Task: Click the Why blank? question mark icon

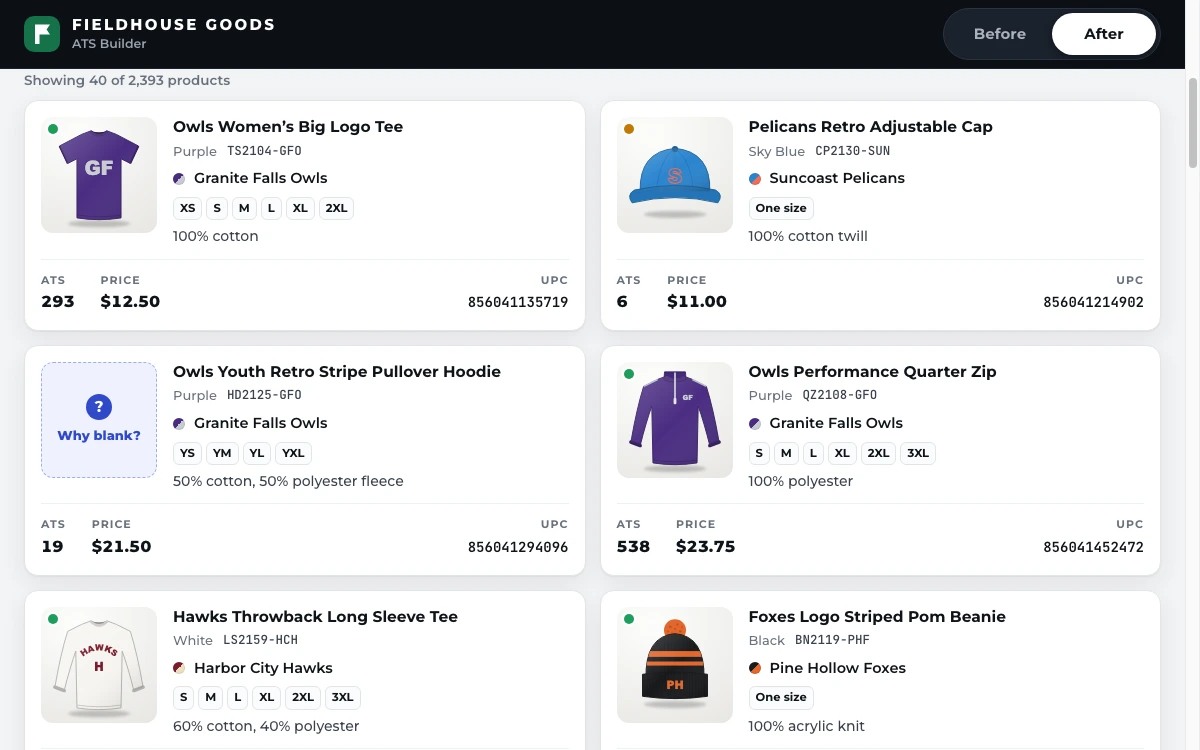Action: 99,407
